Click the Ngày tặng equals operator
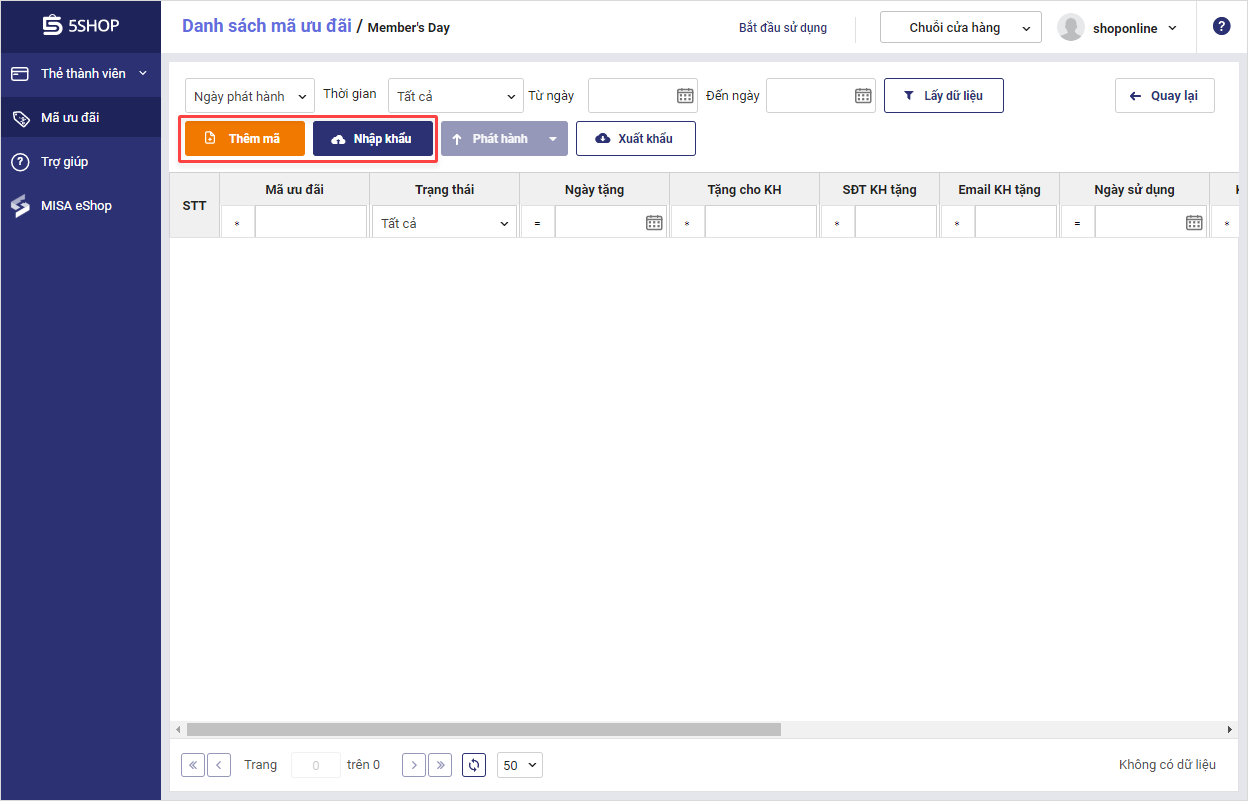Screen dimensions: 1248x801 [x=537, y=223]
